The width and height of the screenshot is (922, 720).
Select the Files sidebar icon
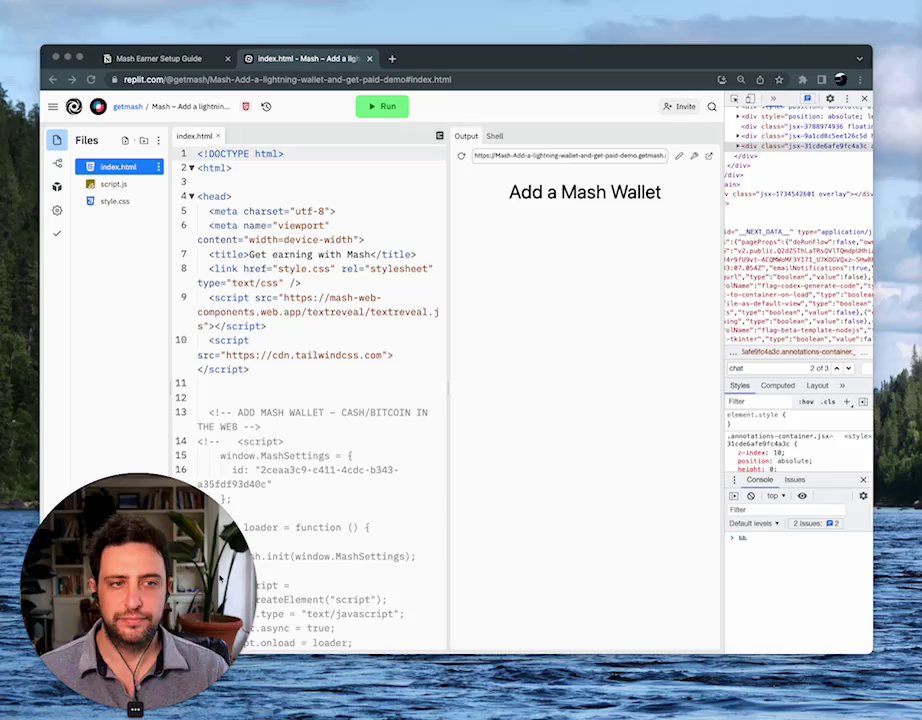[57, 140]
